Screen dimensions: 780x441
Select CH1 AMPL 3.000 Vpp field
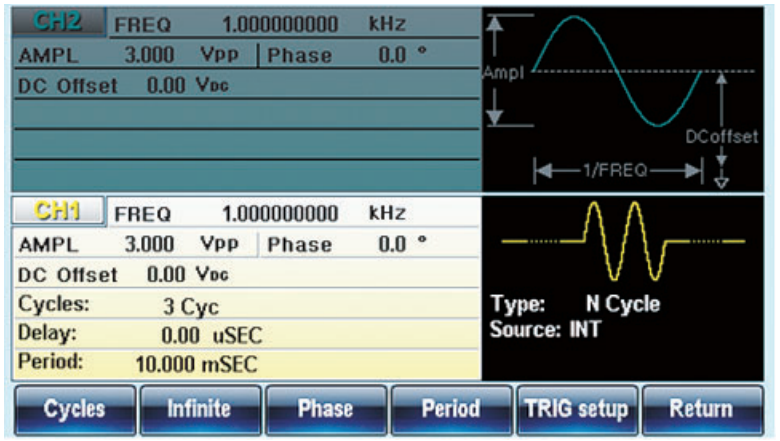point(135,244)
